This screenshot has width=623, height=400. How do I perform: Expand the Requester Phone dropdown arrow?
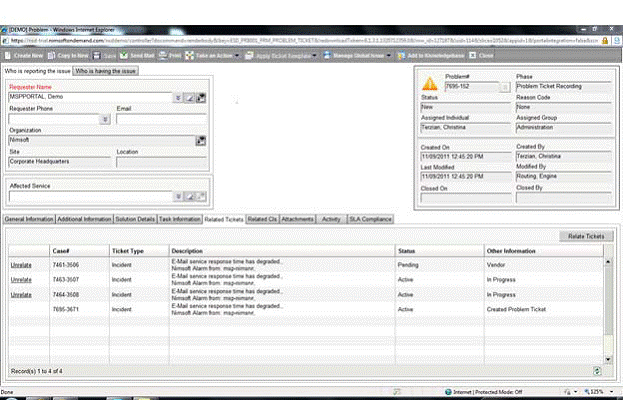click(x=105, y=119)
